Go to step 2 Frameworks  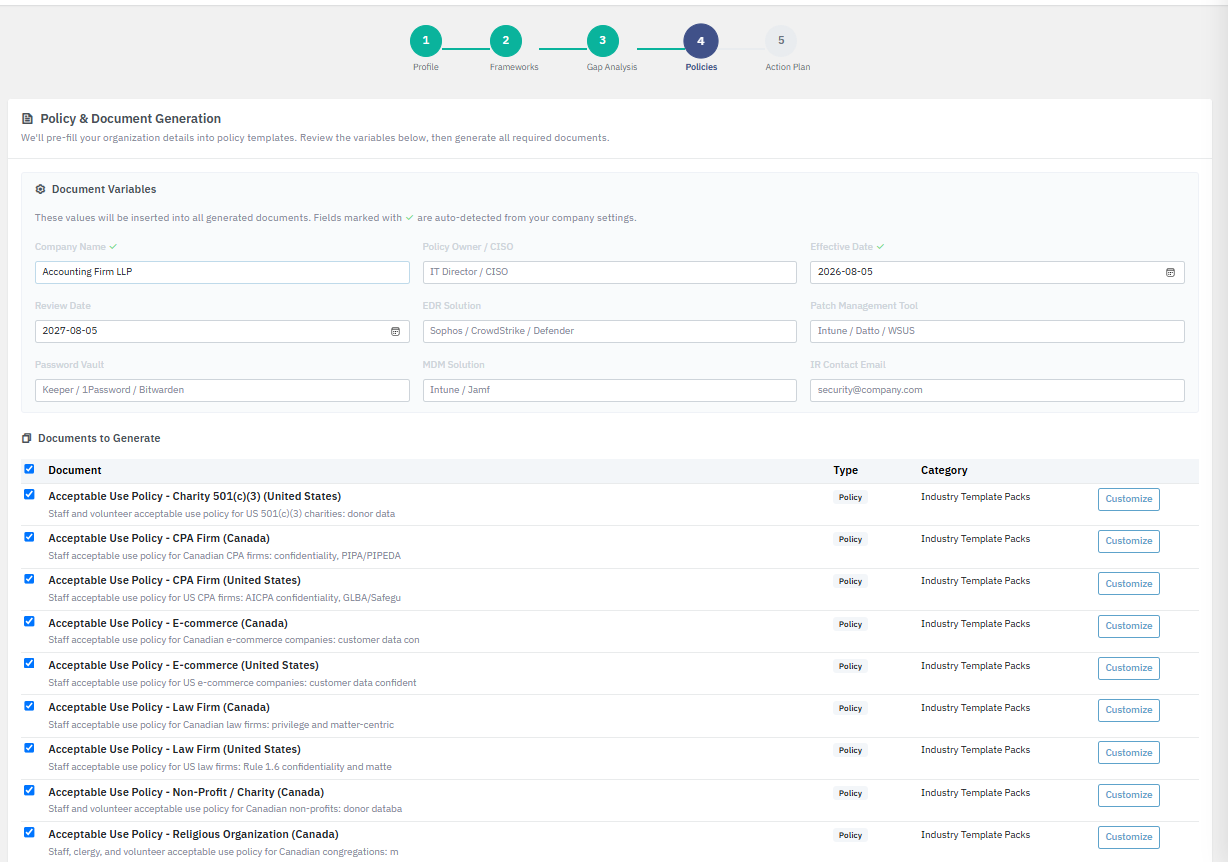(x=505, y=41)
